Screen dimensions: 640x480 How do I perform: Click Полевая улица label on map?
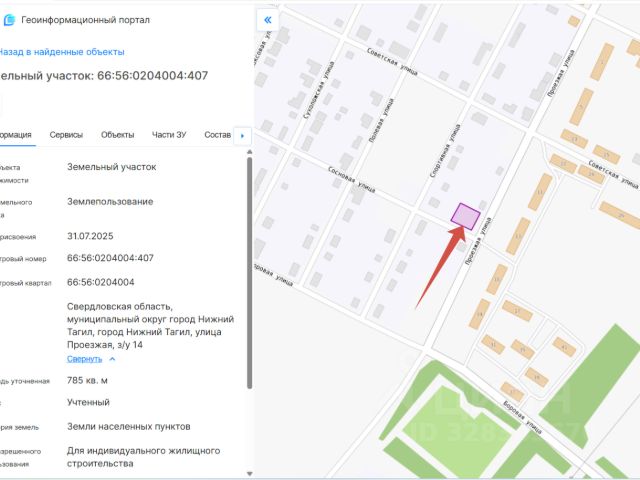pos(382,120)
